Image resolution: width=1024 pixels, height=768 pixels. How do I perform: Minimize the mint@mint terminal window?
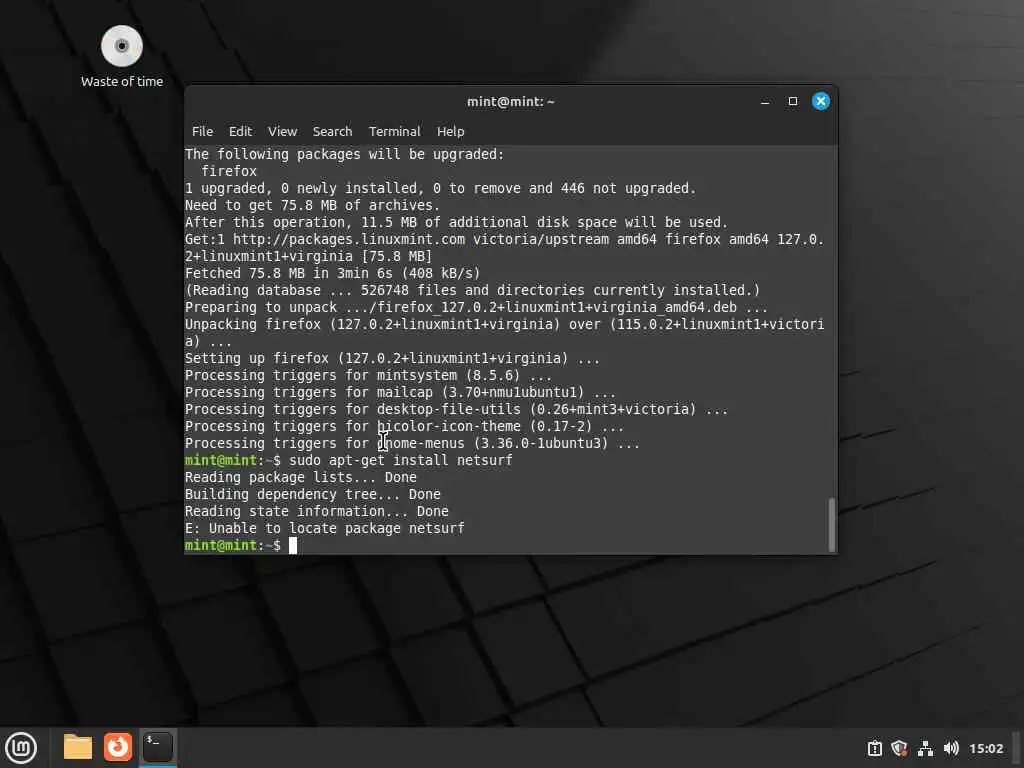click(x=765, y=101)
